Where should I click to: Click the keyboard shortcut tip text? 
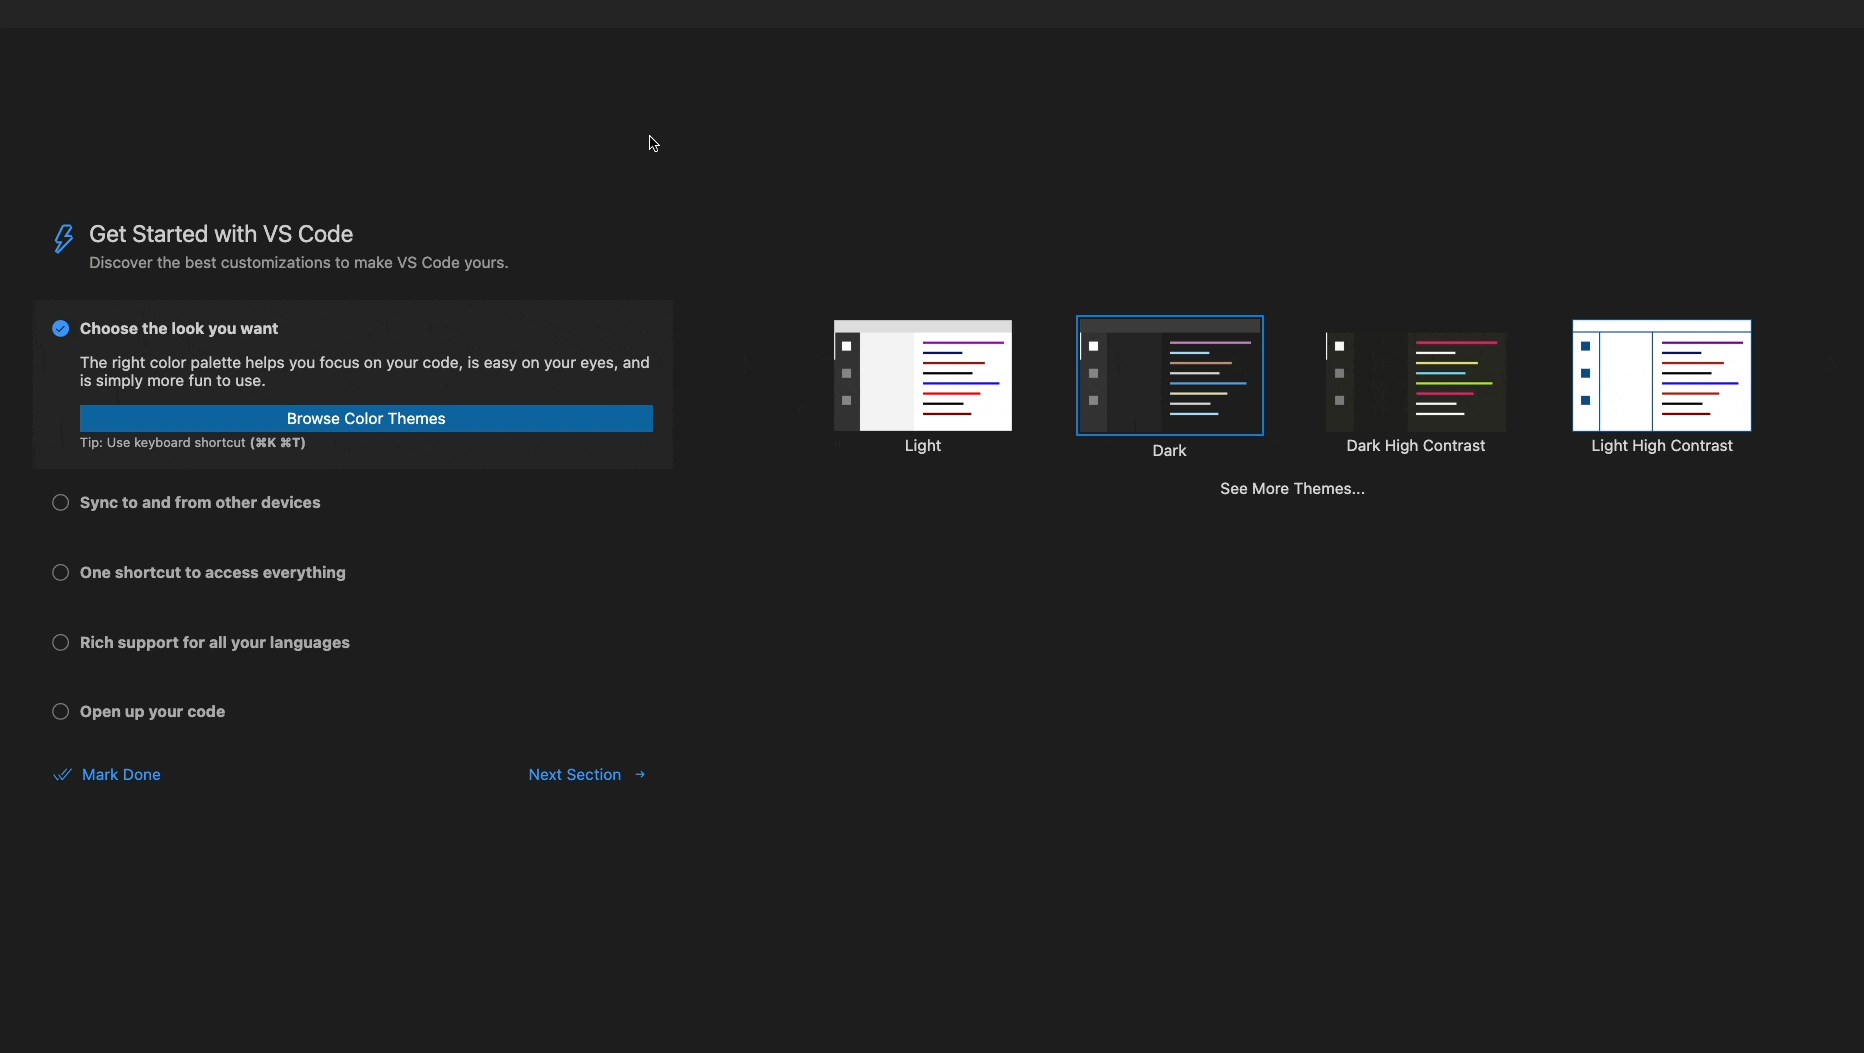pos(193,443)
